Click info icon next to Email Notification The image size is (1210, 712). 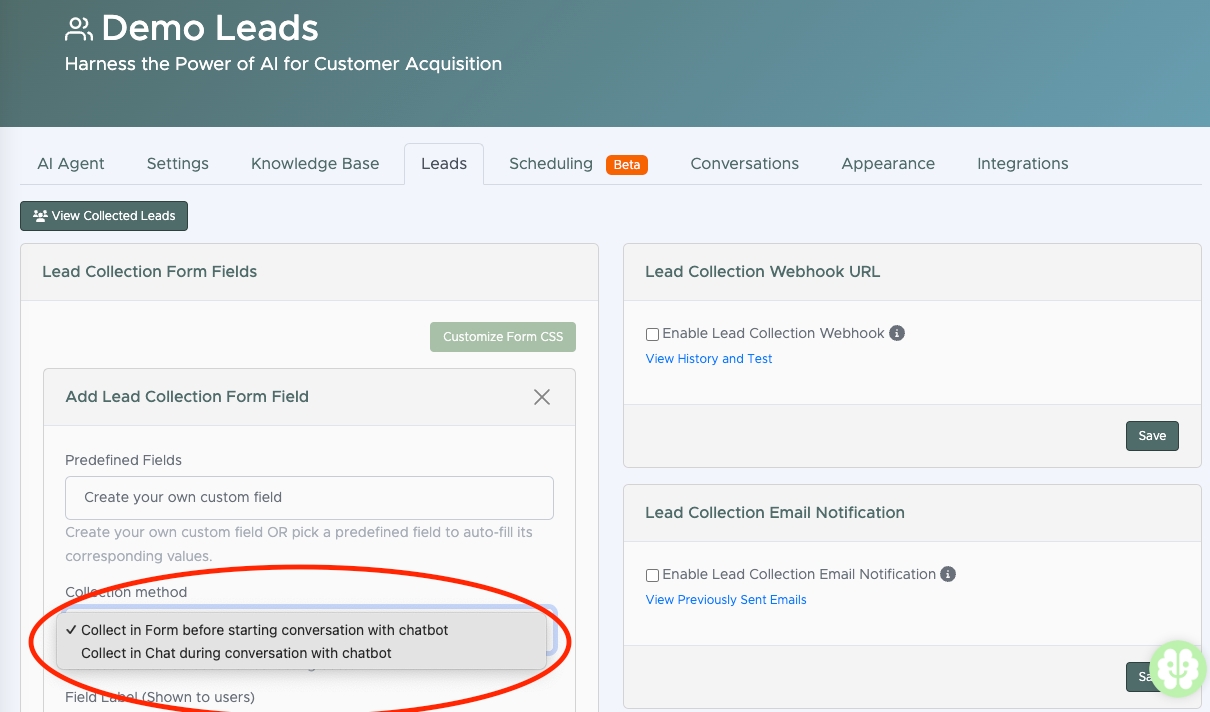[948, 574]
